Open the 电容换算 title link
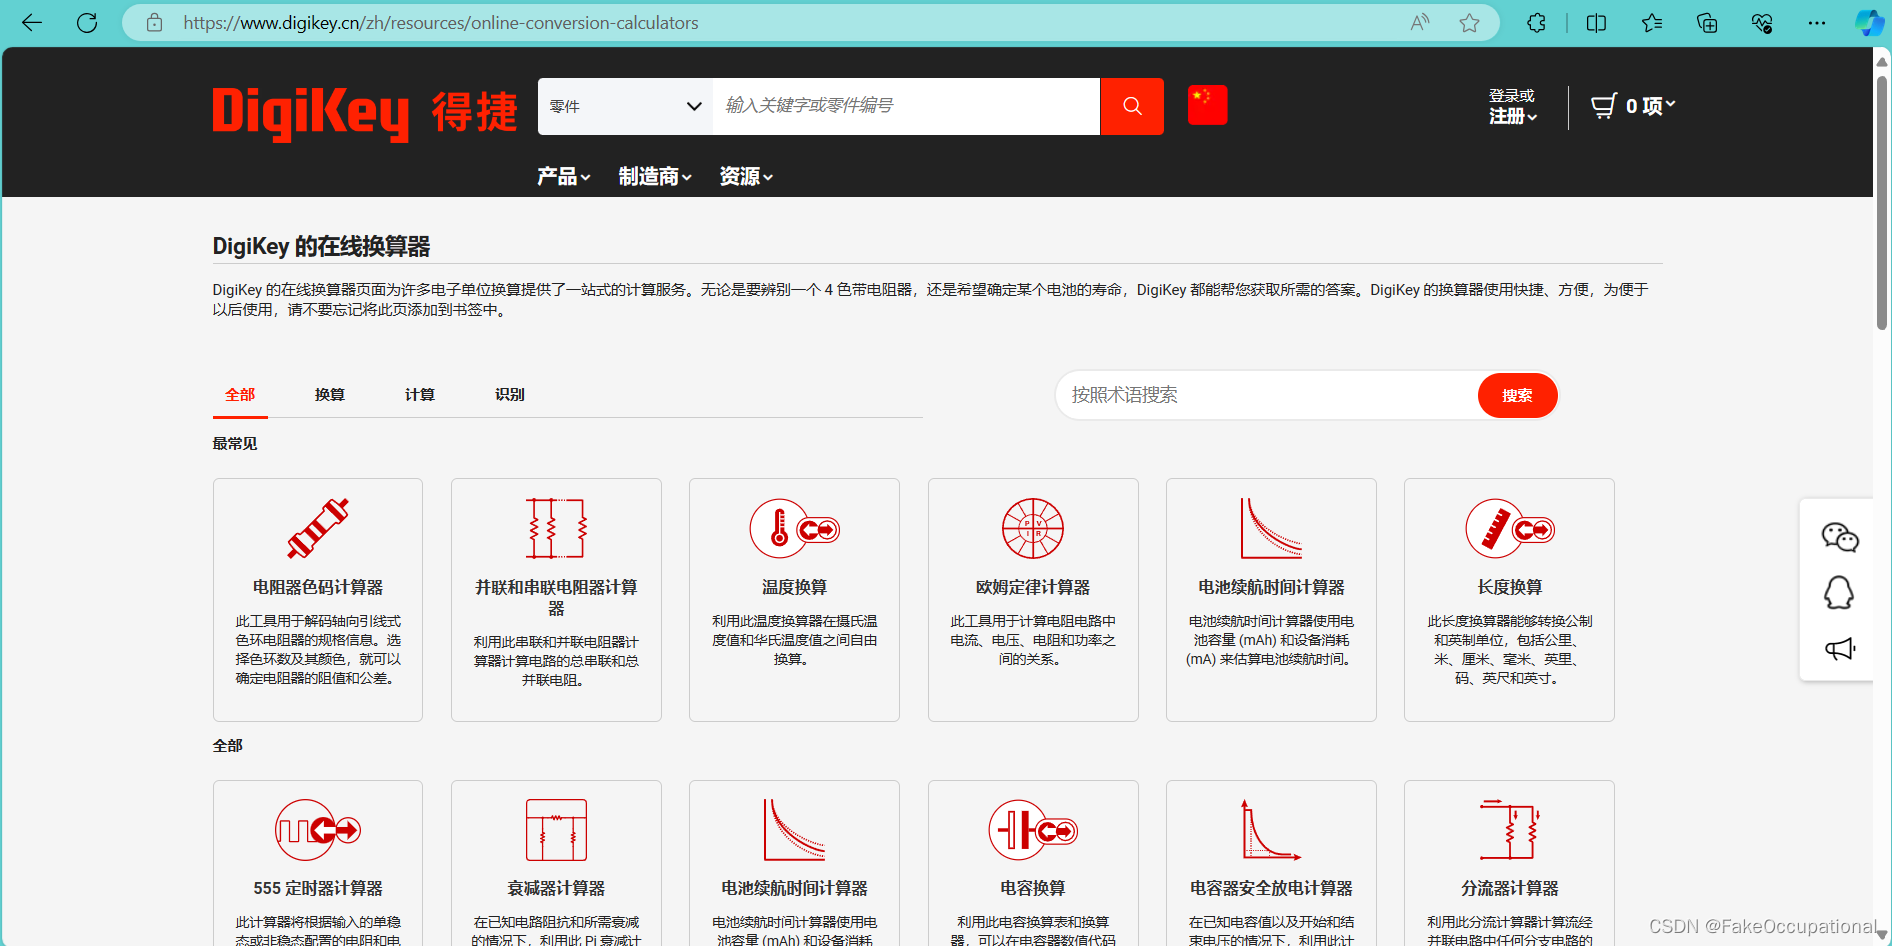Screen dimensions: 1892x946 point(1033,889)
